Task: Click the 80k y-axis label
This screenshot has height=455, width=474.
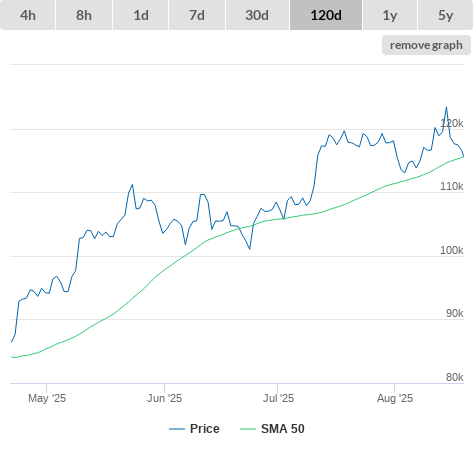Action: 455,377
